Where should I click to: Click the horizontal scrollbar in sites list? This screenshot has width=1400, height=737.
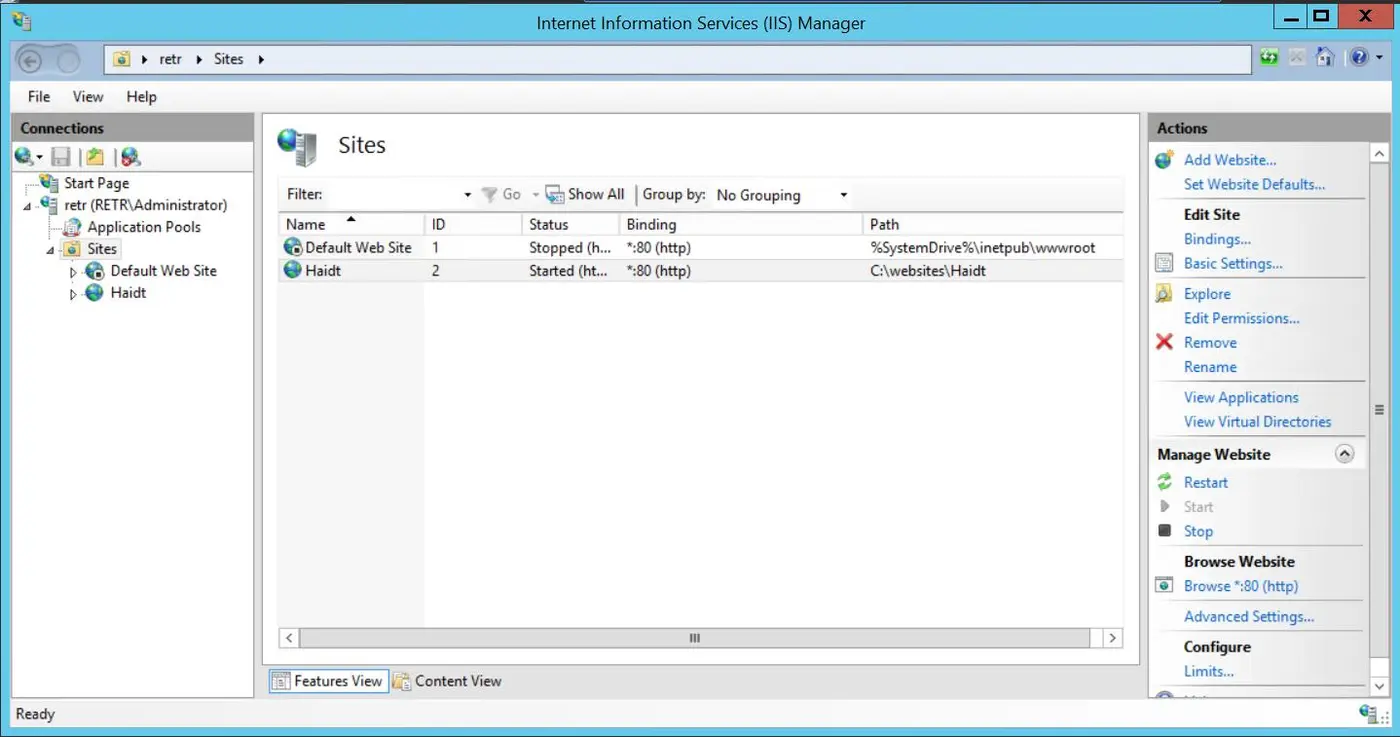pos(695,638)
